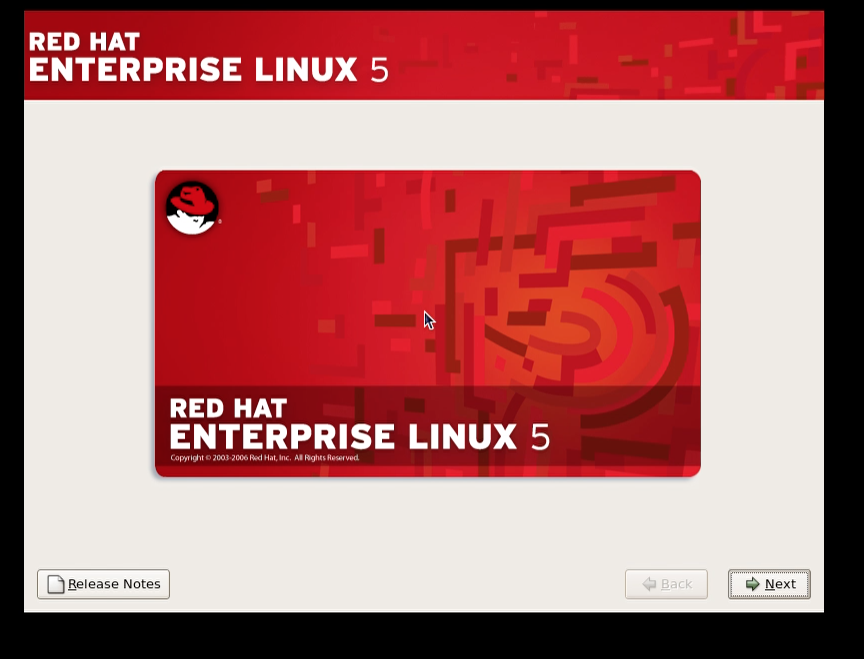Open the Release Notes
Viewport: 864px width, 659px height.
(104, 584)
